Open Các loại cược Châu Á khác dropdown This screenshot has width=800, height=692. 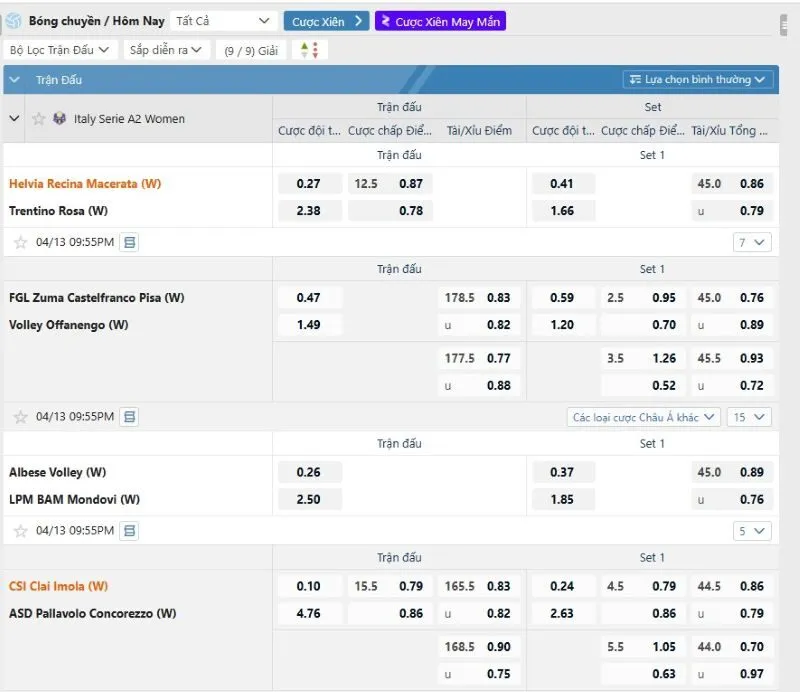pos(643,417)
